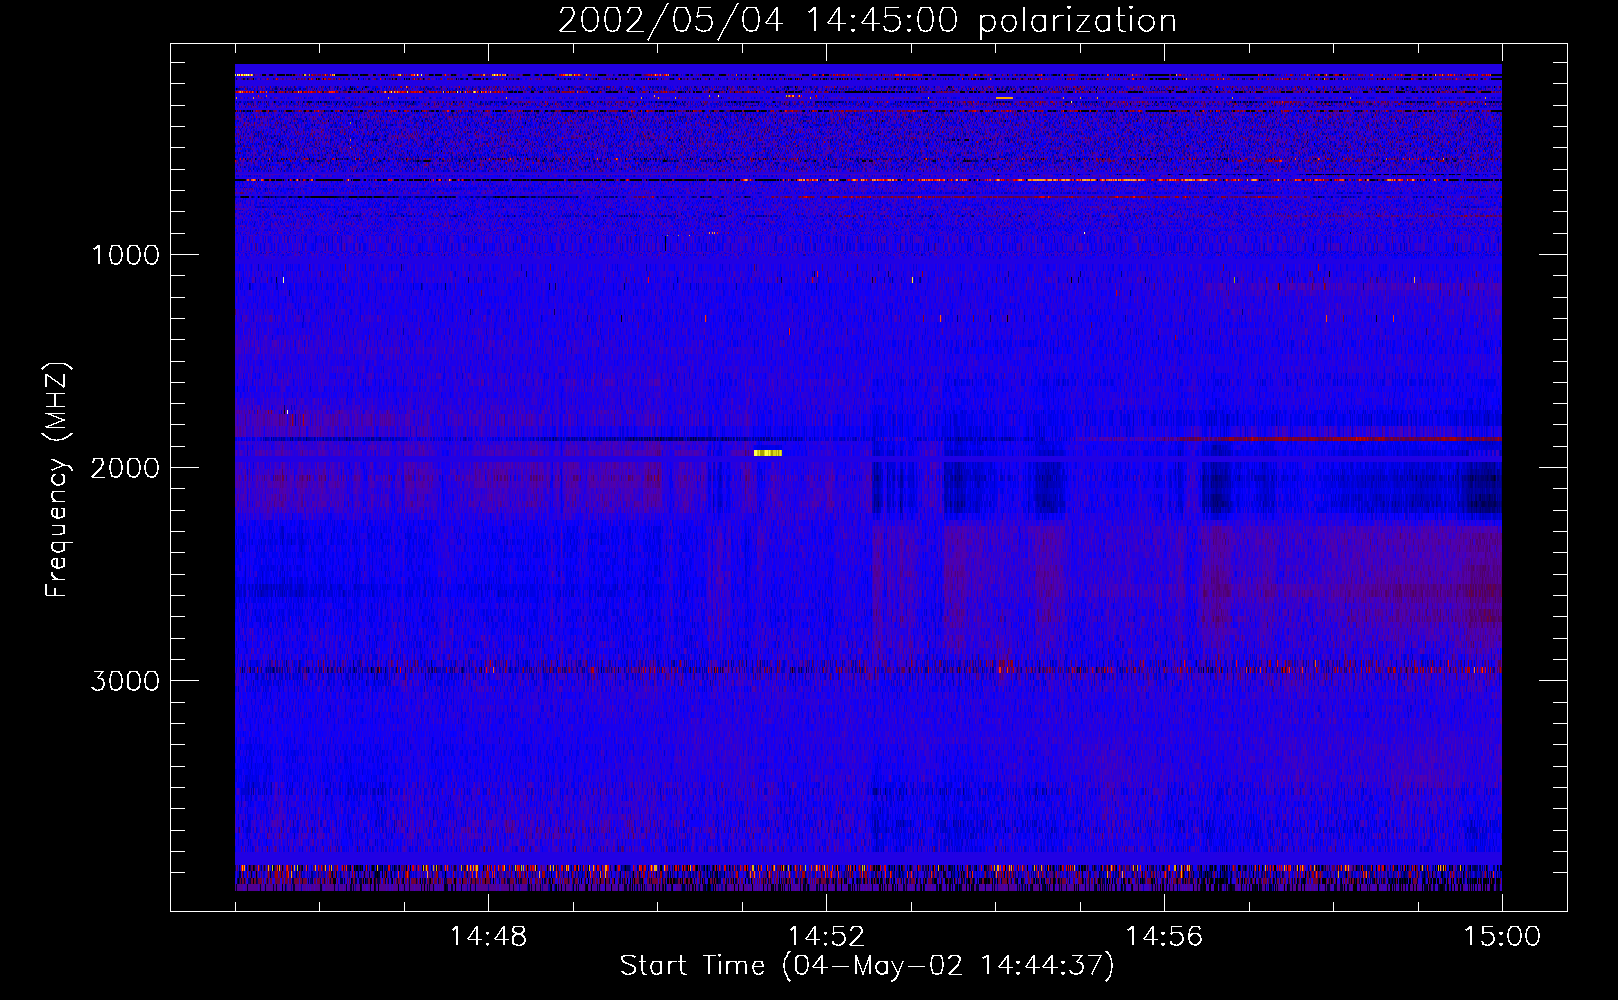Click the 3000 frequency tick label
Screen dimensions: 1618x1000
125,681
